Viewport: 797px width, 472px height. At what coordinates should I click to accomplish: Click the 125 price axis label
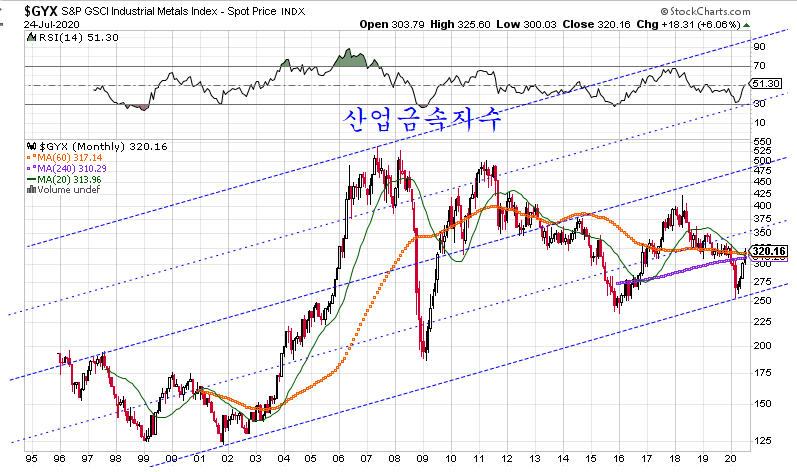(x=762, y=441)
